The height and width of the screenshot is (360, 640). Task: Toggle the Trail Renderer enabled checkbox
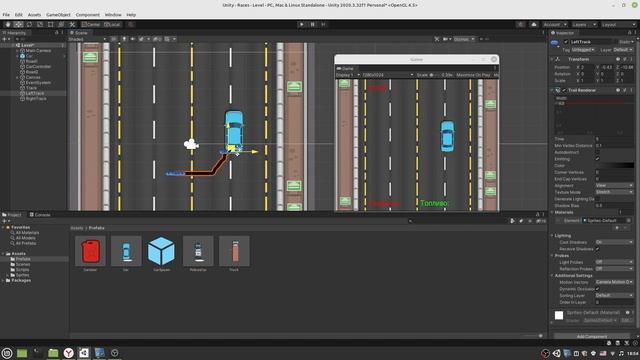coord(564,90)
